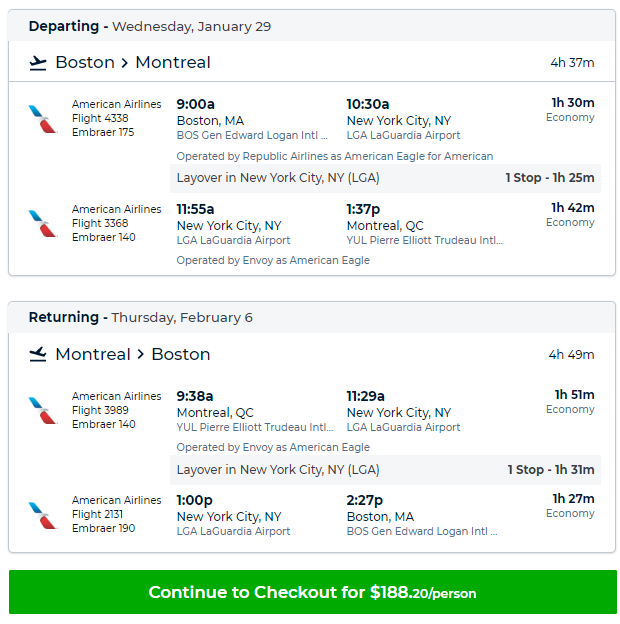Viewport: 620px width, 624px height.
Task: Click American Airlines logo for Flight 3989
Action: 42,410
